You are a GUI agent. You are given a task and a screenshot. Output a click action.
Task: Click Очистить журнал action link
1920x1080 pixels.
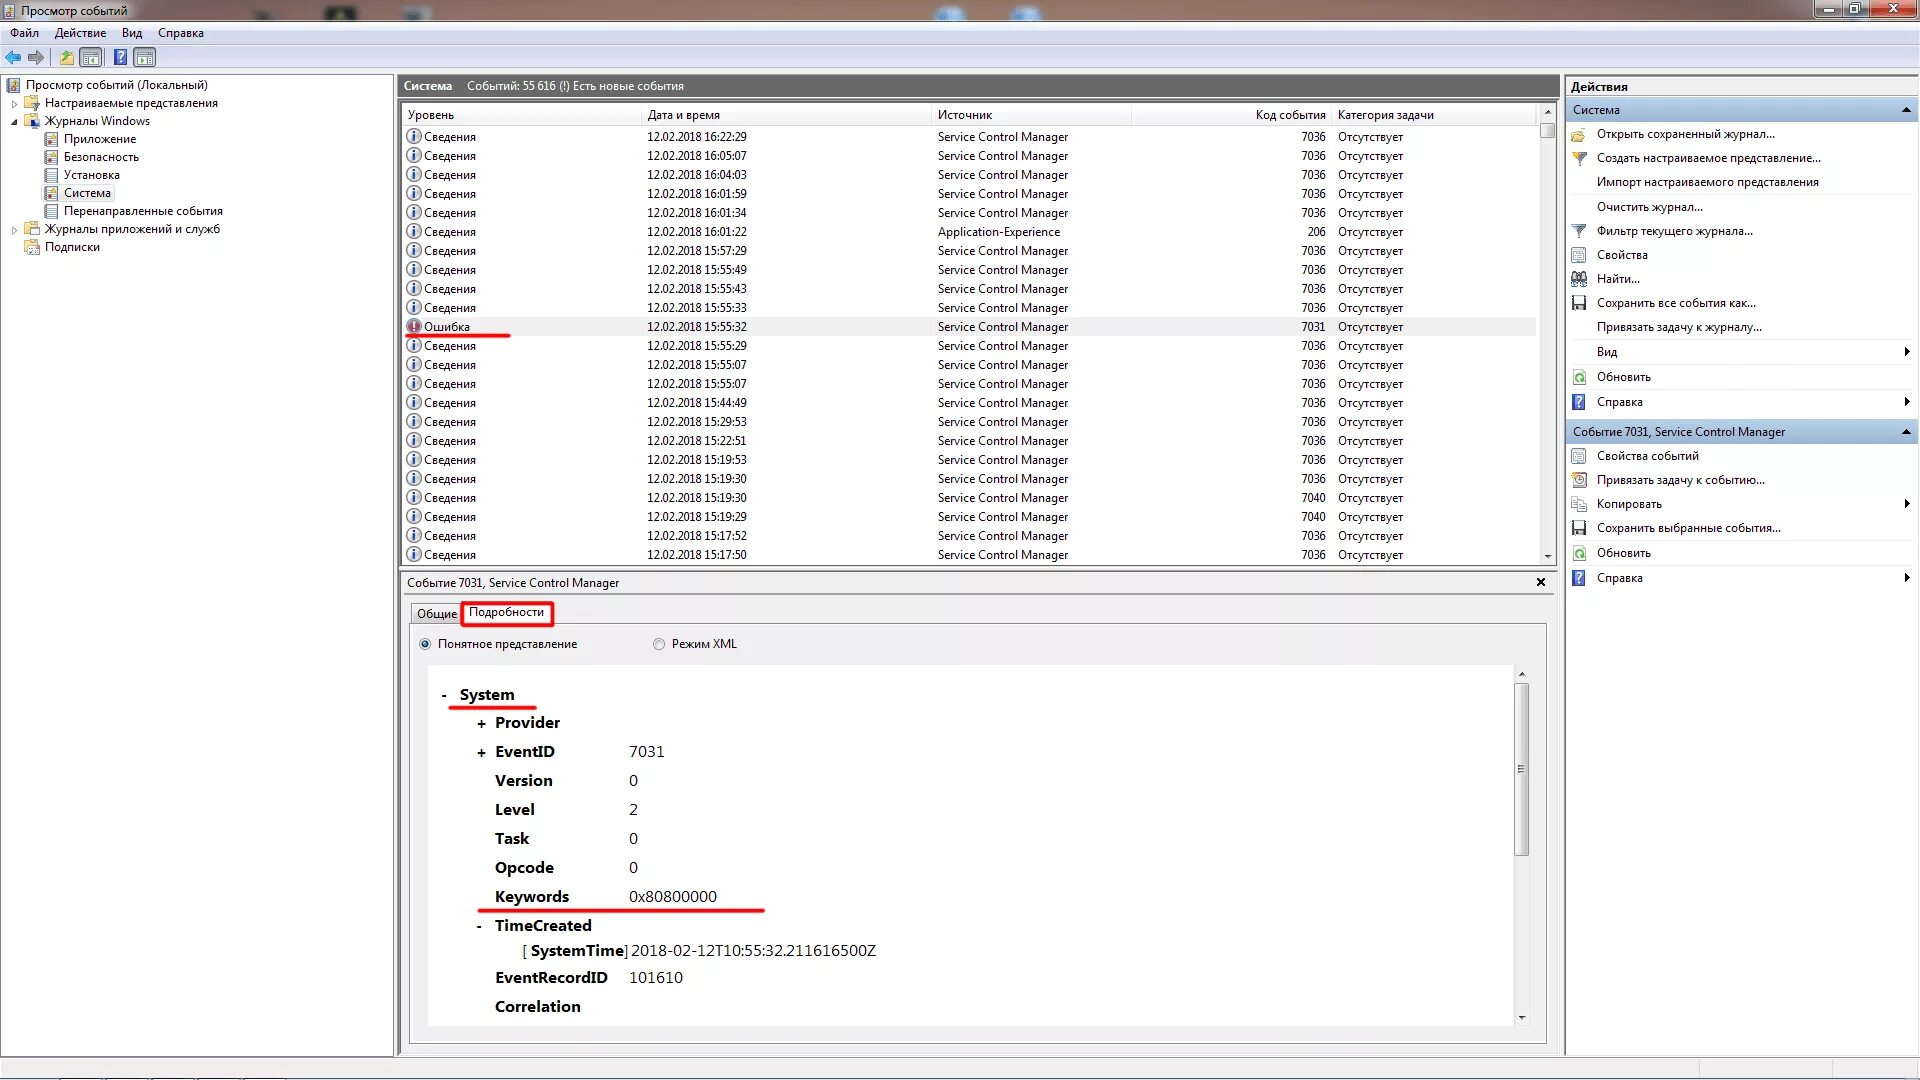(x=1649, y=207)
